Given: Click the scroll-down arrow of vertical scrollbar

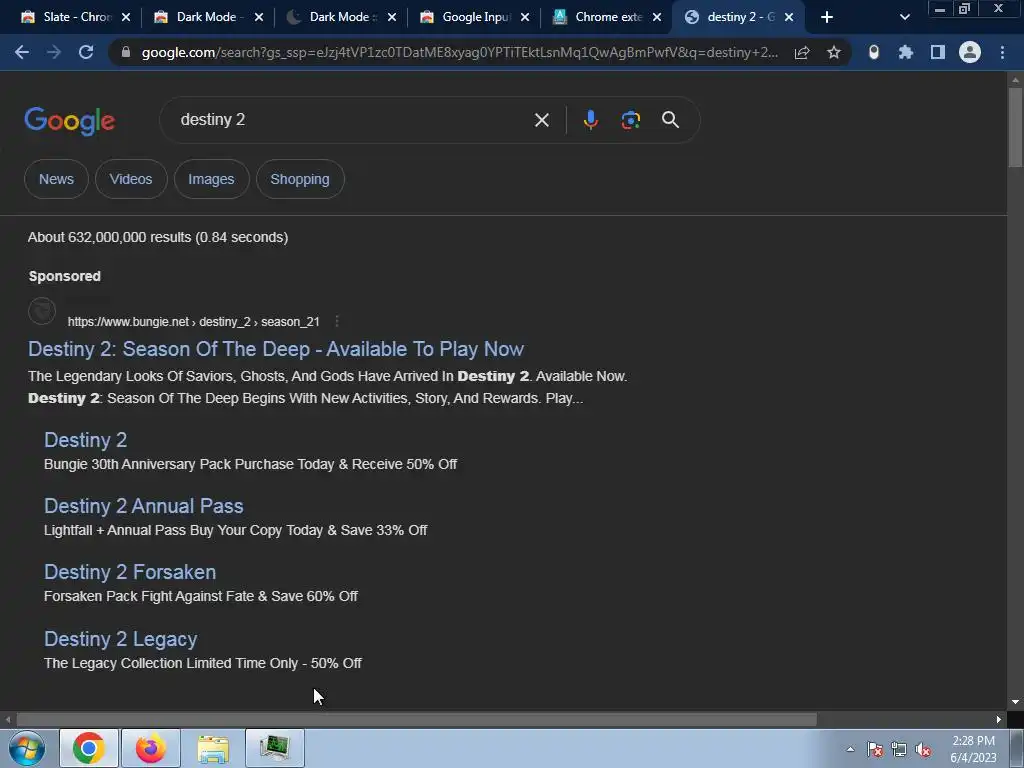Looking at the screenshot, I should 1015,701.
